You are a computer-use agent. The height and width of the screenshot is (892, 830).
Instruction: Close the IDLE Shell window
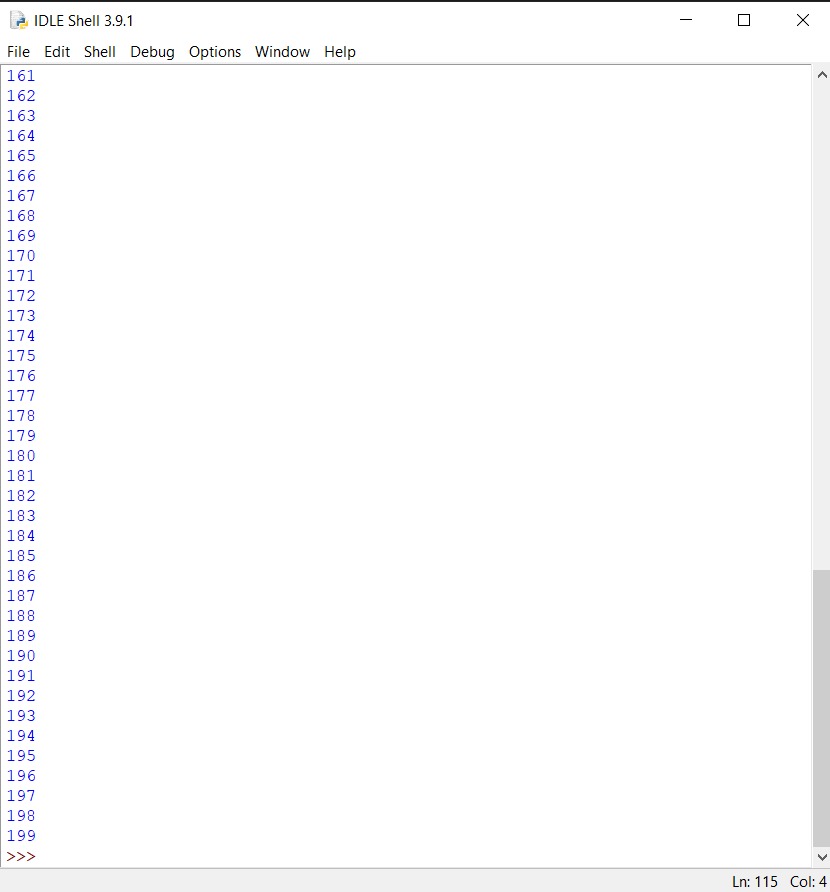[803, 20]
